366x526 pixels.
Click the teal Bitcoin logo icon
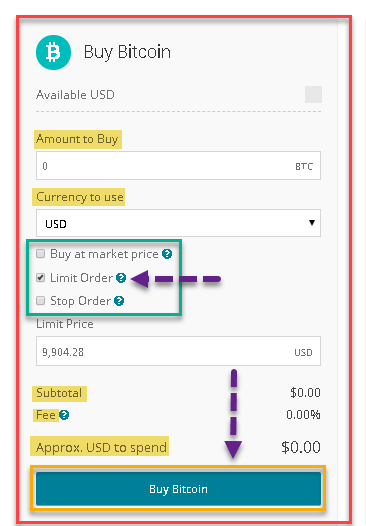tap(53, 52)
